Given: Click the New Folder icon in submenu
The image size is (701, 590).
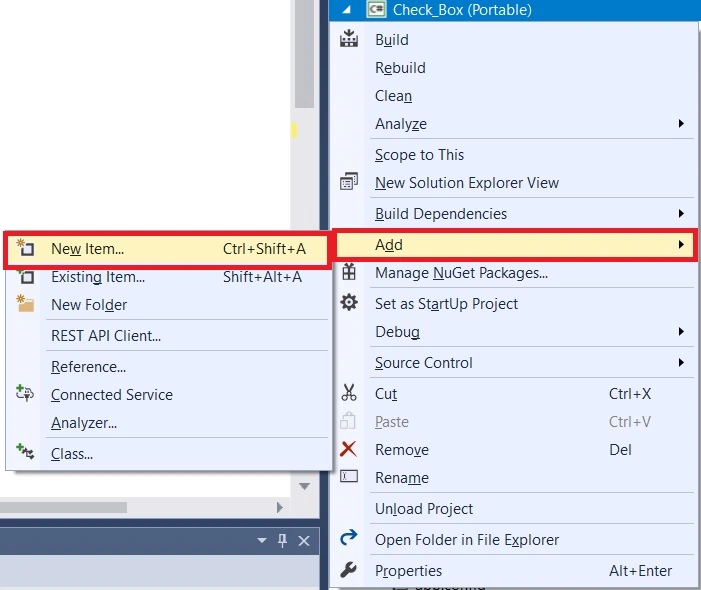Looking at the screenshot, I should pyautogui.click(x=25, y=303).
